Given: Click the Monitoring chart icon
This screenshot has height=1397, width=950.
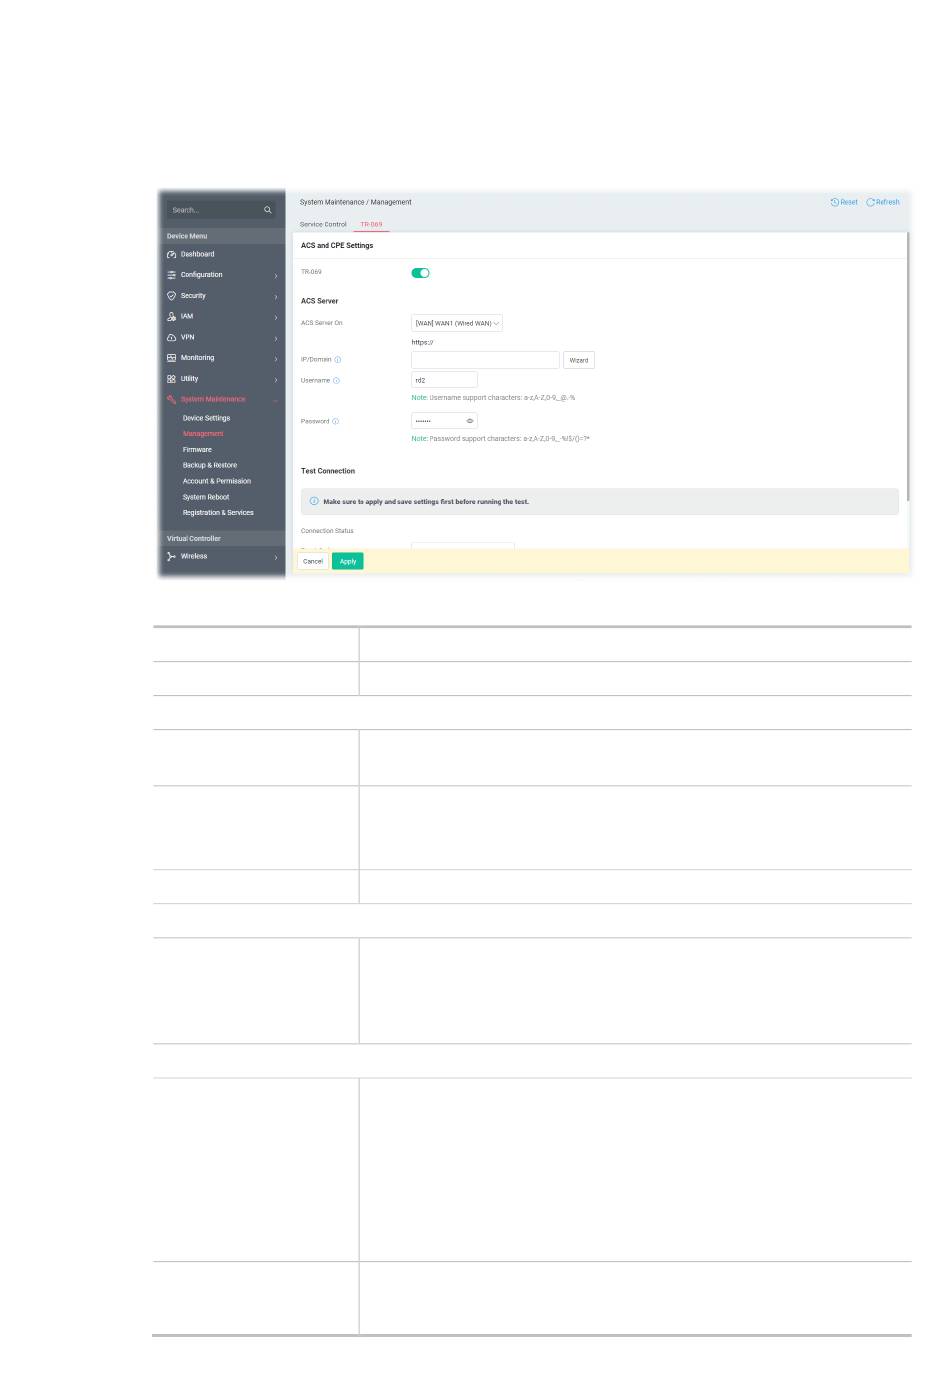Looking at the screenshot, I should point(171,358).
